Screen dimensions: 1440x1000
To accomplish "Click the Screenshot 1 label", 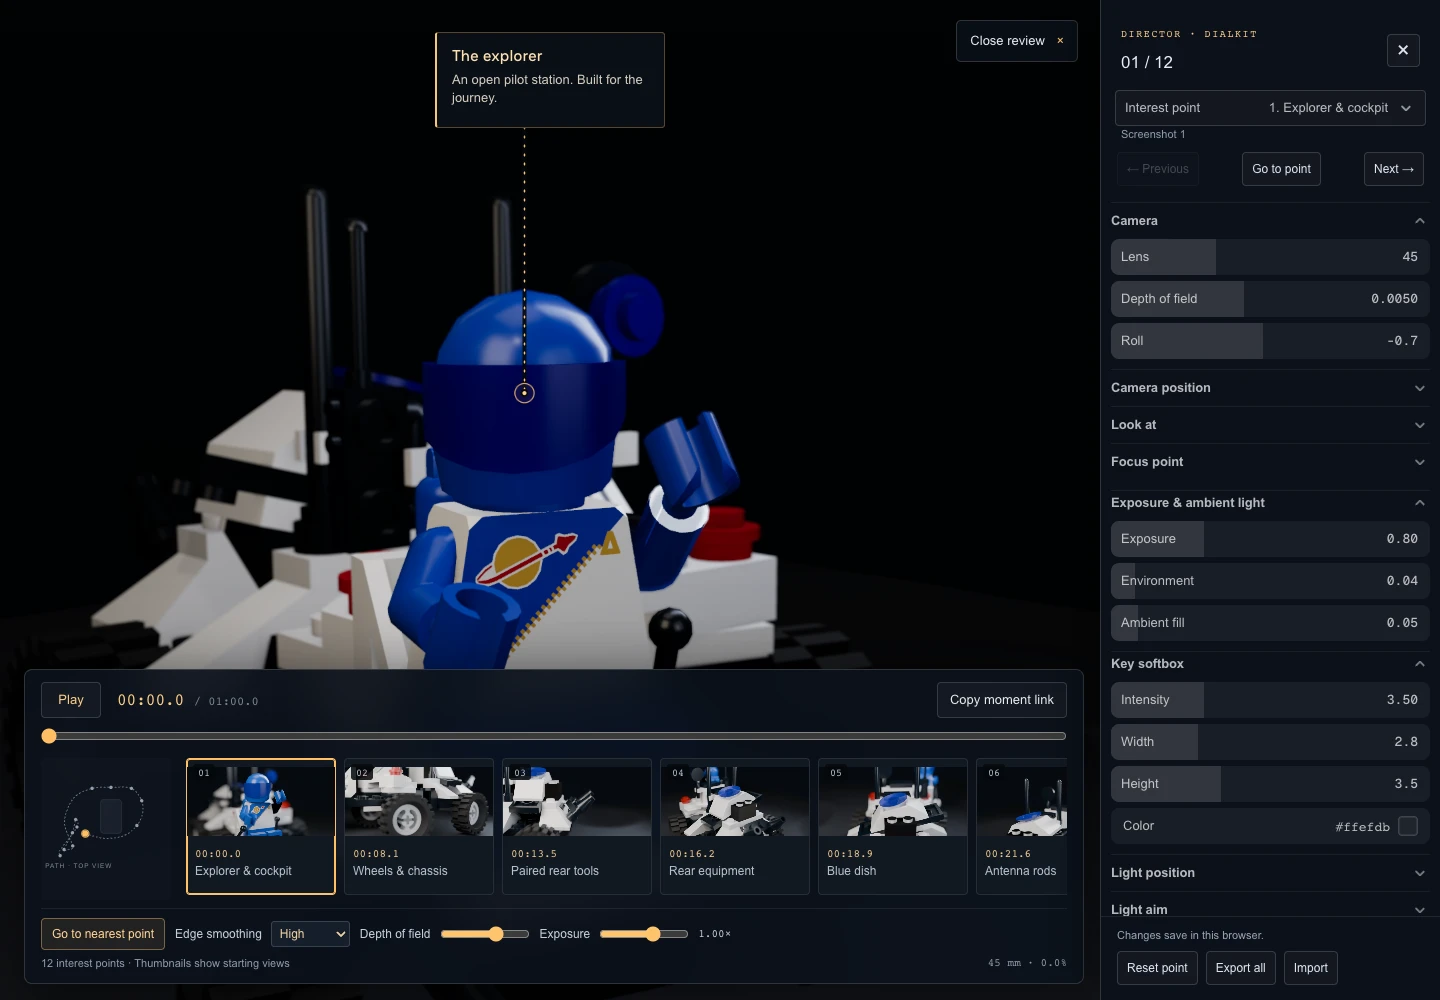I will [1153, 134].
